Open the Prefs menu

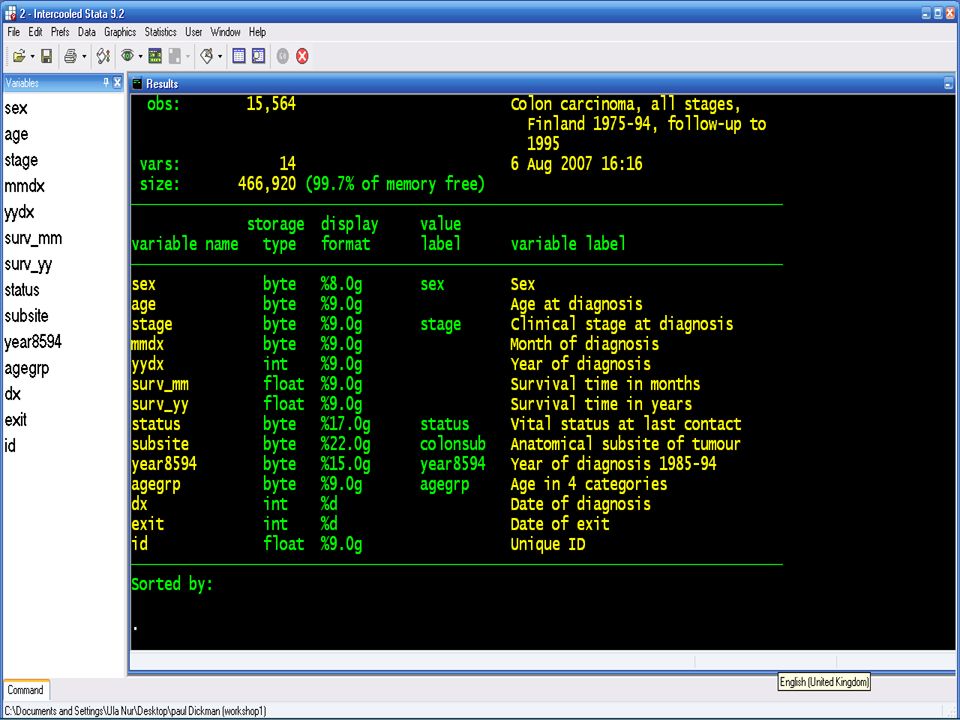click(60, 32)
